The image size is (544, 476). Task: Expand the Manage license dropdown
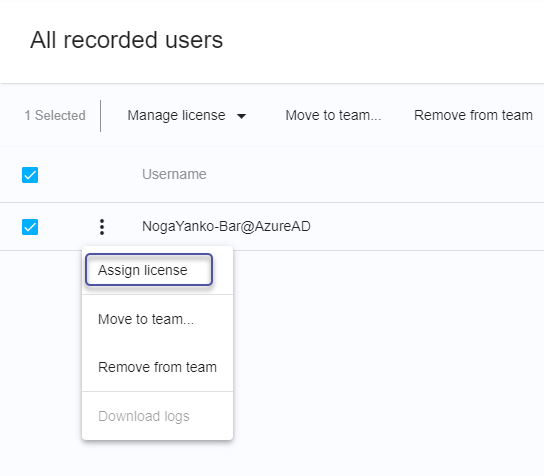[x=187, y=116]
